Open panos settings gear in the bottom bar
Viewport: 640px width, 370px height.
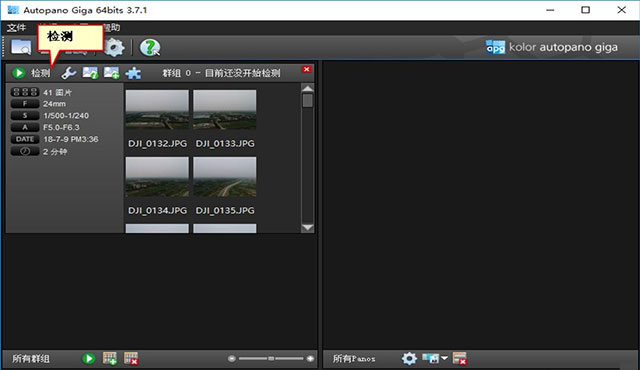pyautogui.click(x=409, y=359)
